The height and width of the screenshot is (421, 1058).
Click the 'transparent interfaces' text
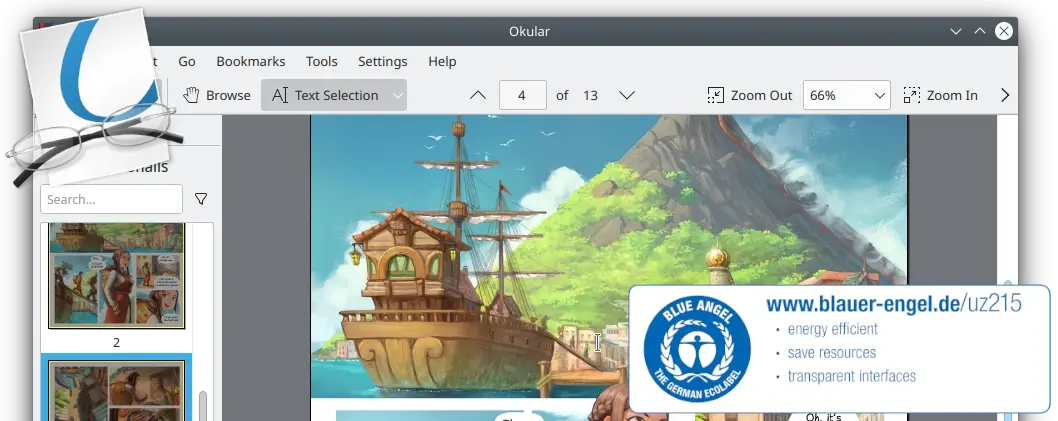pos(852,376)
